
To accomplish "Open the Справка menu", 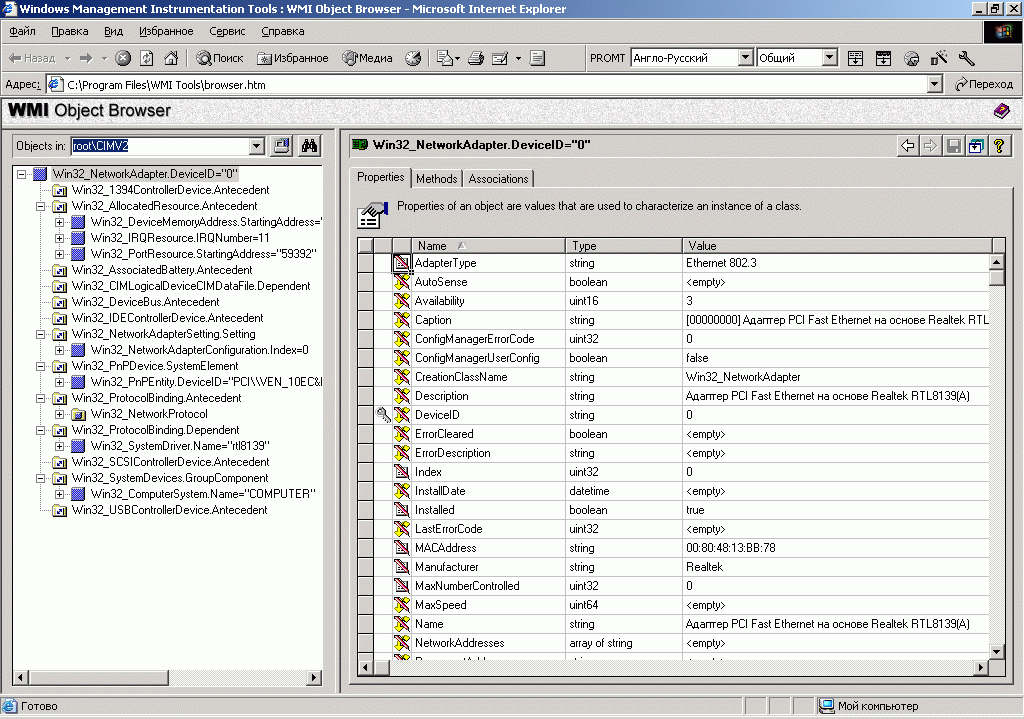I will (x=283, y=31).
